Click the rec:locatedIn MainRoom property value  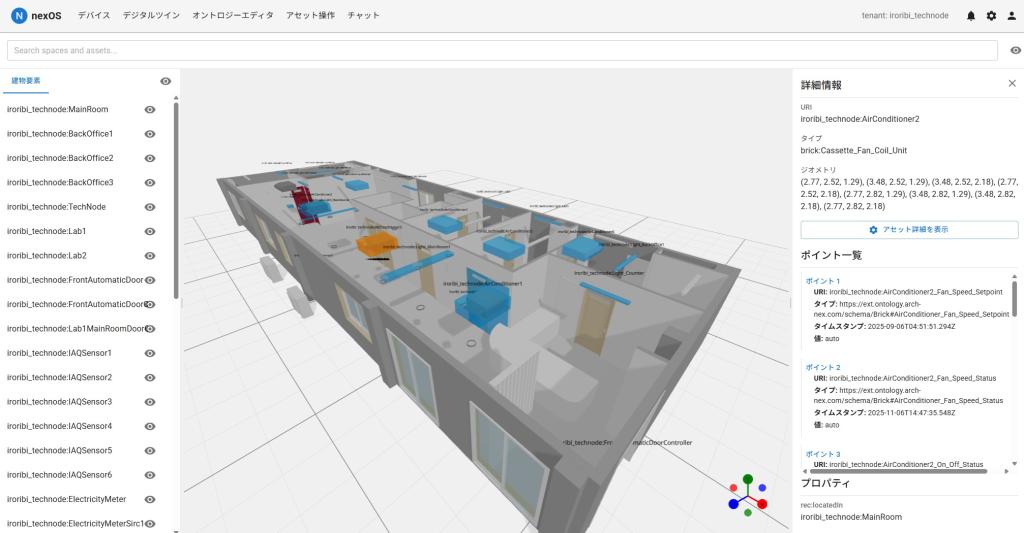click(x=851, y=517)
